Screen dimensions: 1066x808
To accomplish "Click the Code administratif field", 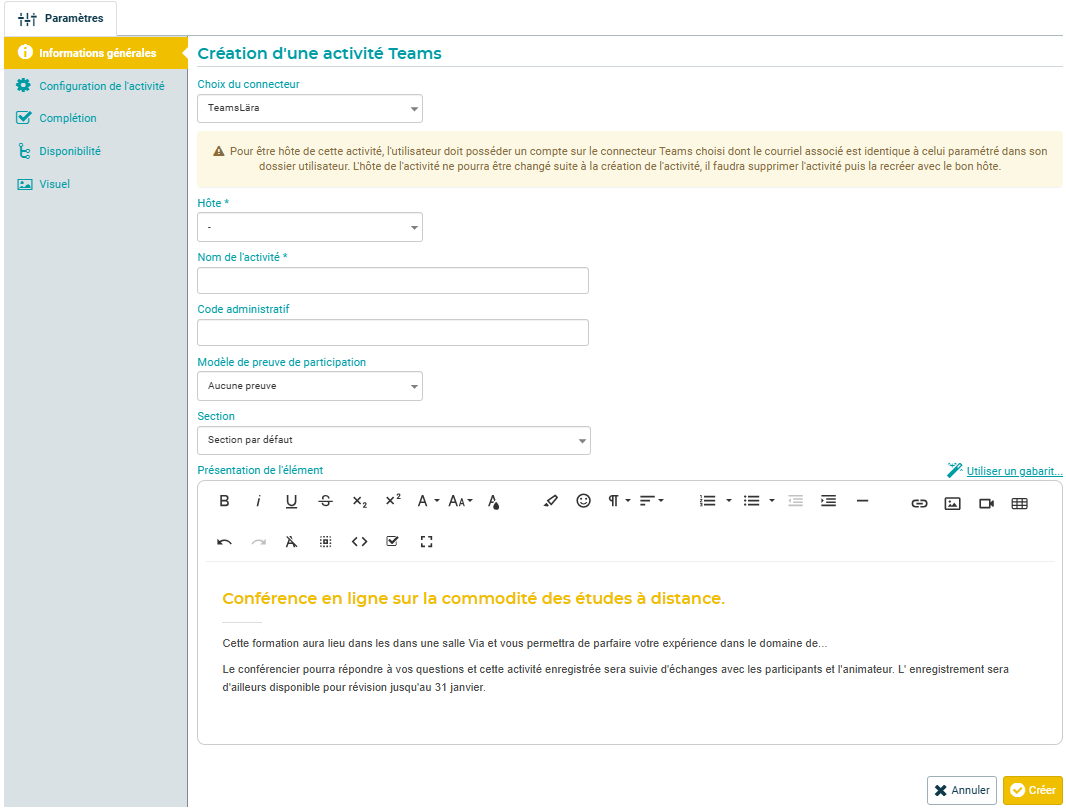I will pyautogui.click(x=393, y=332).
